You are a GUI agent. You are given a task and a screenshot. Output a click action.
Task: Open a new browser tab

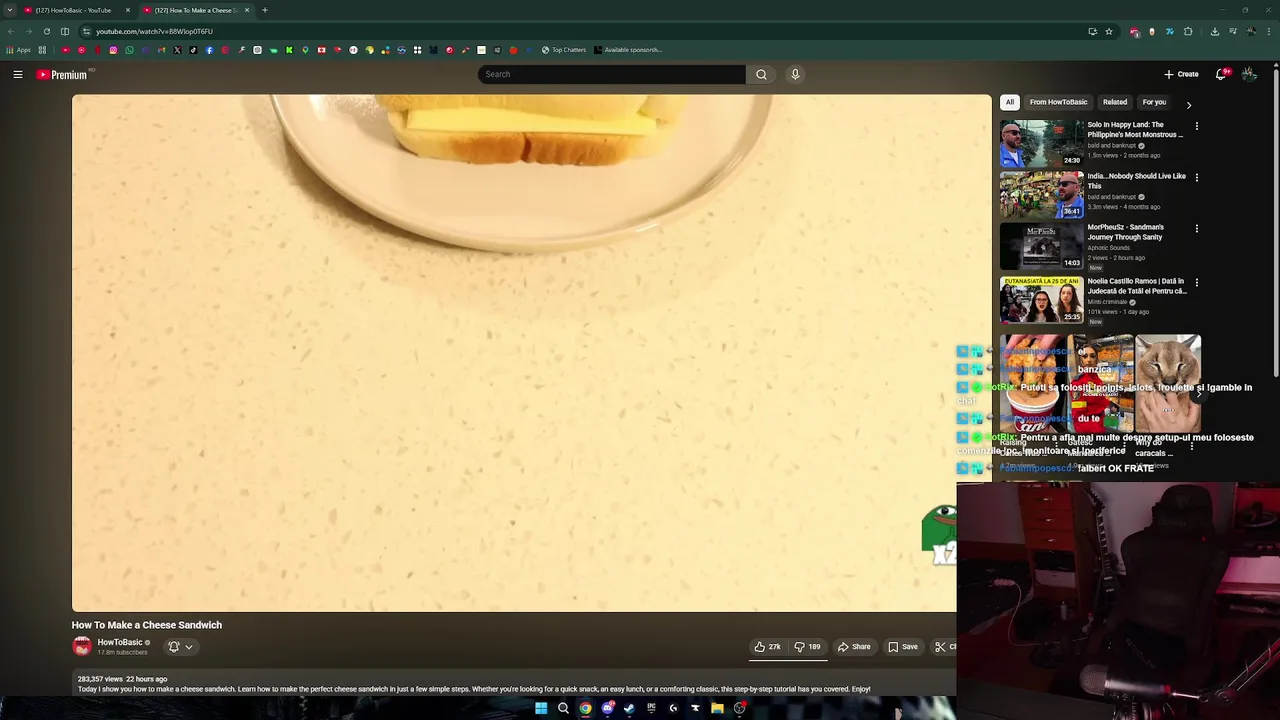coord(265,10)
